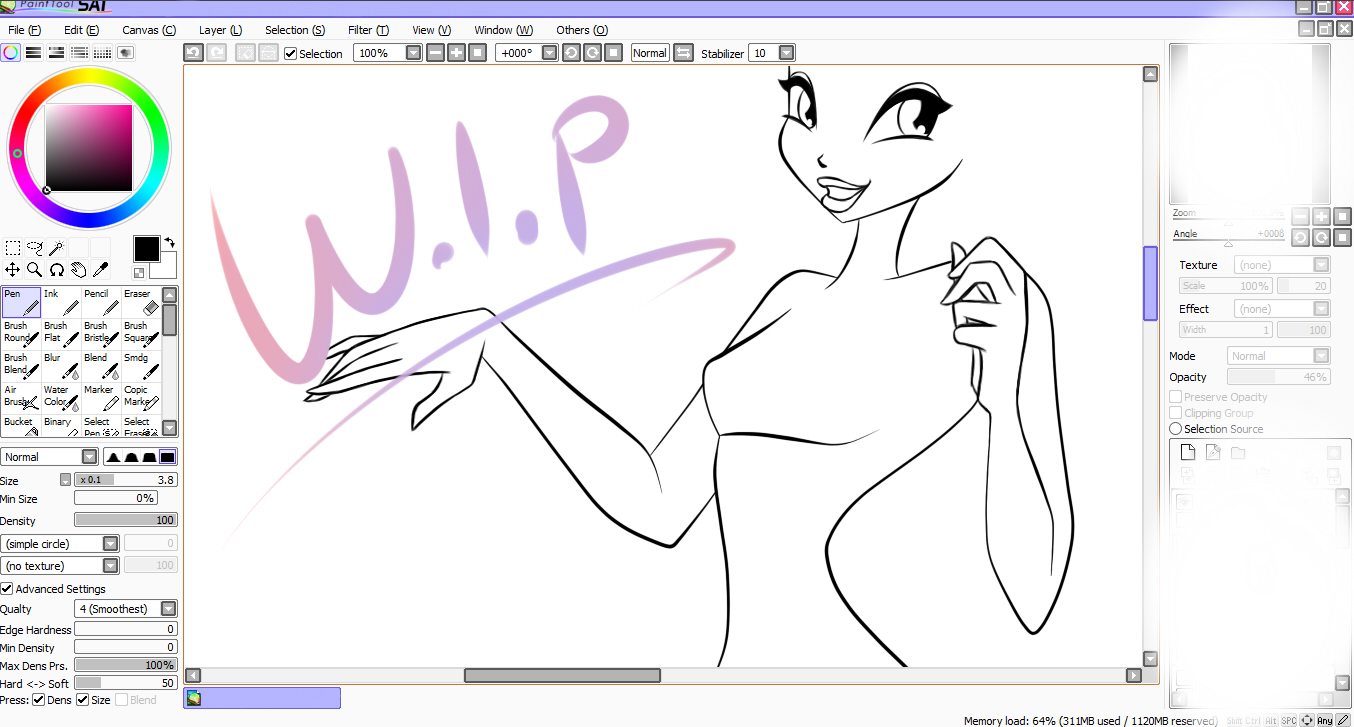Open the Others menu
The image size is (1354, 727).
[581, 30]
